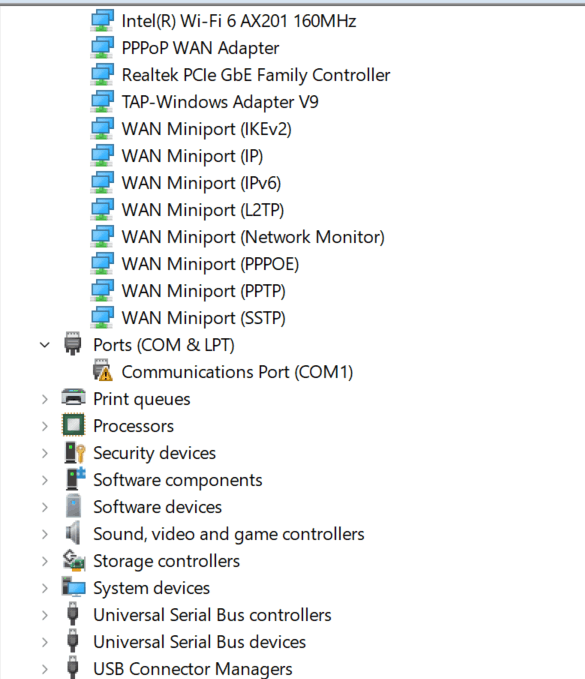585x679 pixels.
Task: Select Communications Port (COM1) device
Action: pos(237,372)
